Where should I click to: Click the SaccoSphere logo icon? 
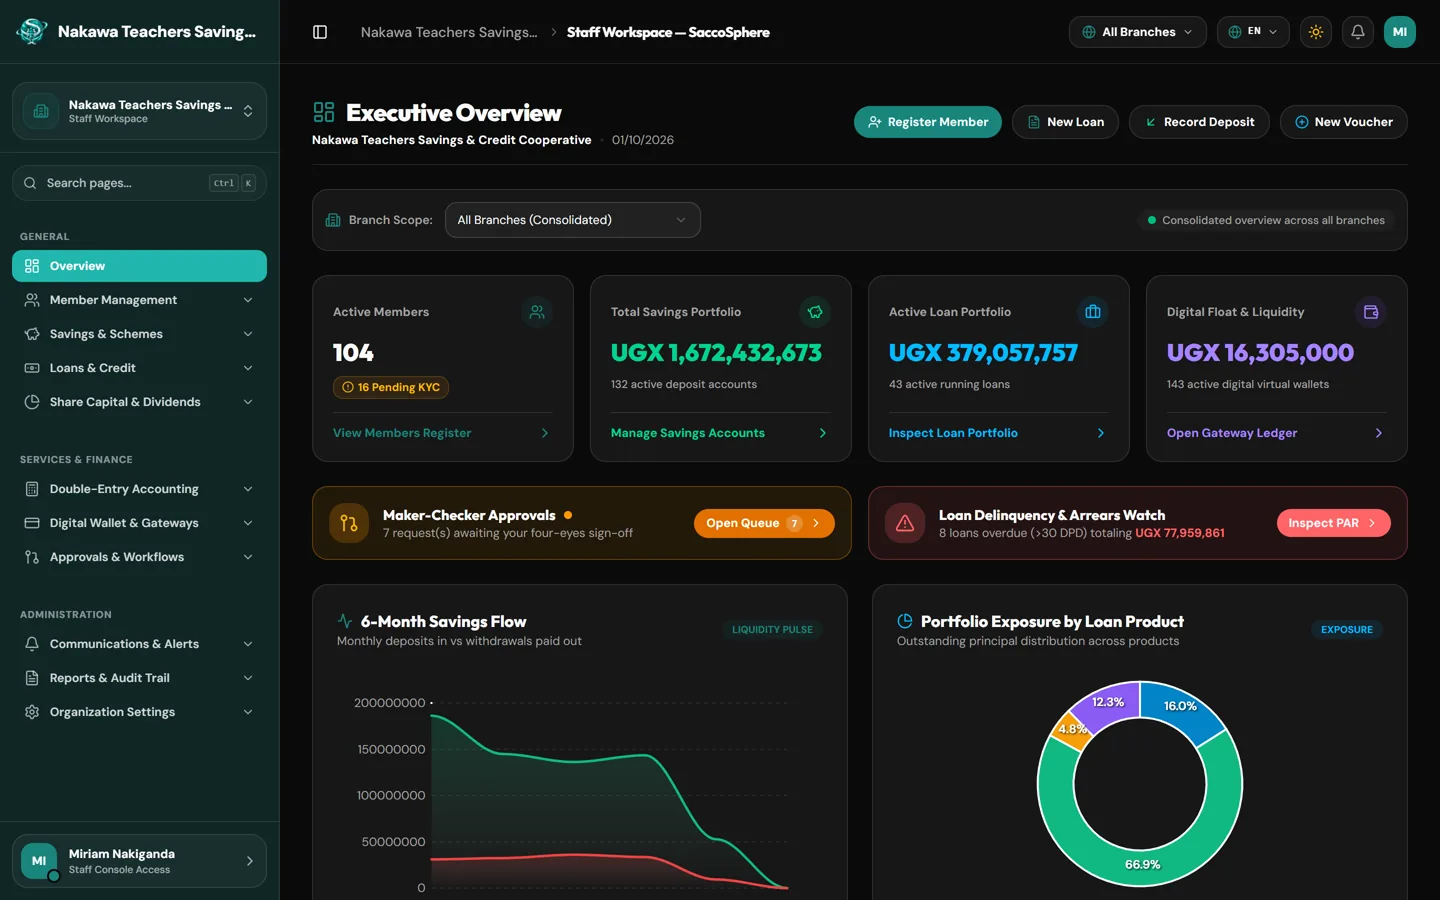(32, 31)
